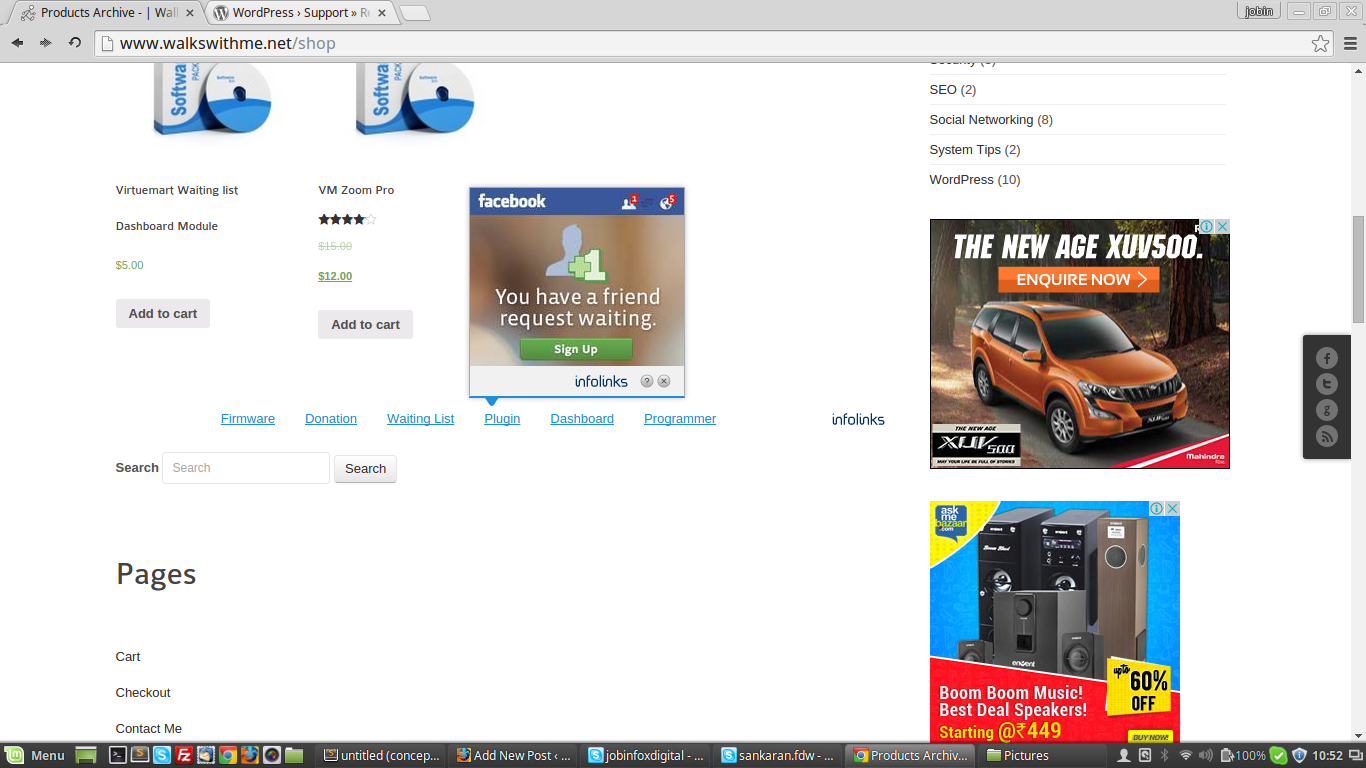Close the XUV500 ad via X icon

(1222, 227)
